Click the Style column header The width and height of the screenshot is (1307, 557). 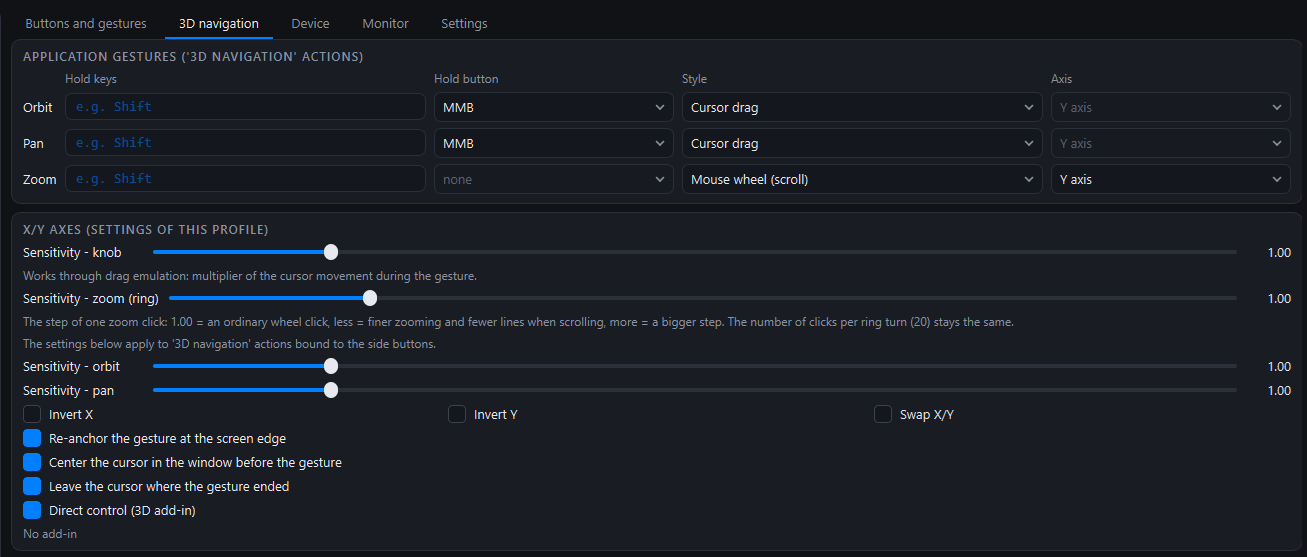(694, 79)
